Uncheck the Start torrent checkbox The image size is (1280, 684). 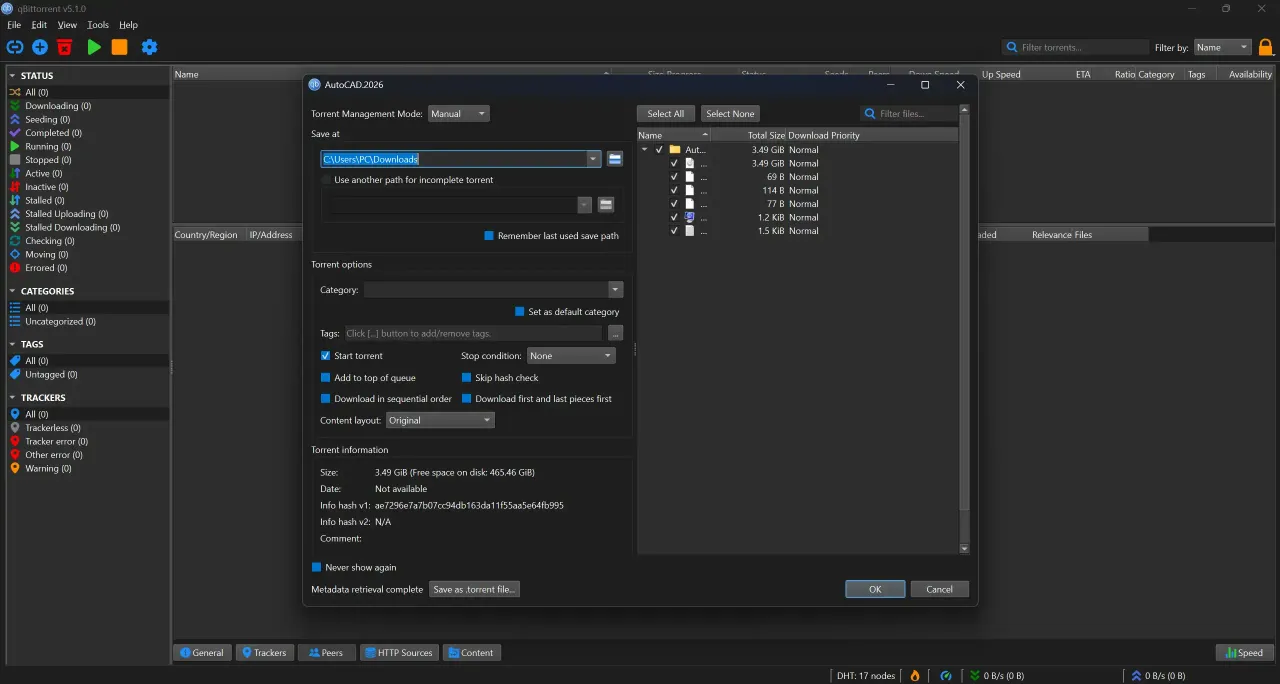326,356
